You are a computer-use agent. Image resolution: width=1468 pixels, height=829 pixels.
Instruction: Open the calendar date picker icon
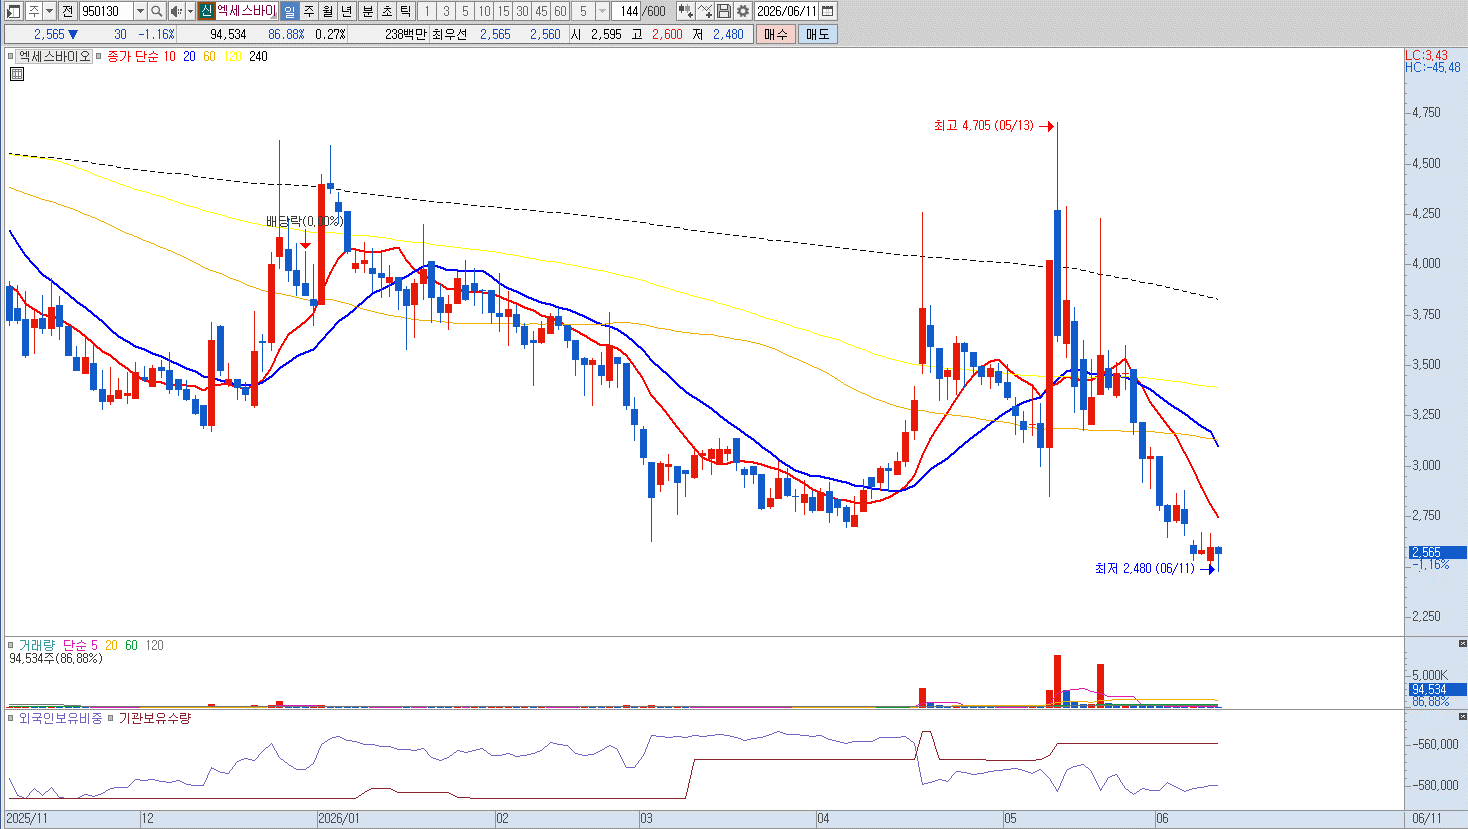pos(827,11)
